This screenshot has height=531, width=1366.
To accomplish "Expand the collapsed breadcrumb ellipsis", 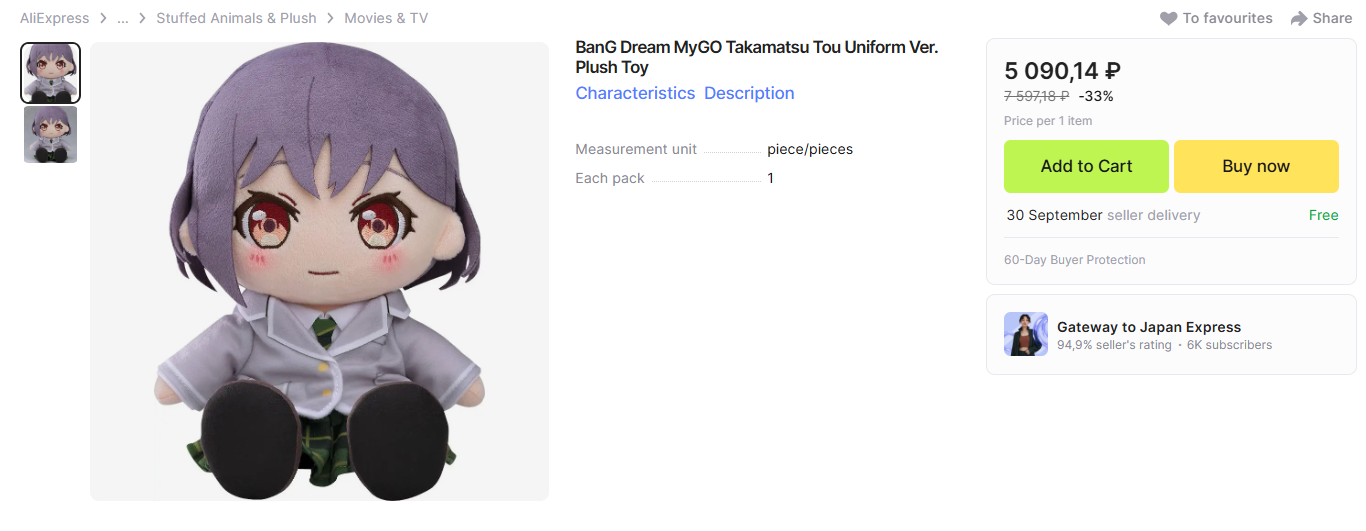I will (123, 18).
